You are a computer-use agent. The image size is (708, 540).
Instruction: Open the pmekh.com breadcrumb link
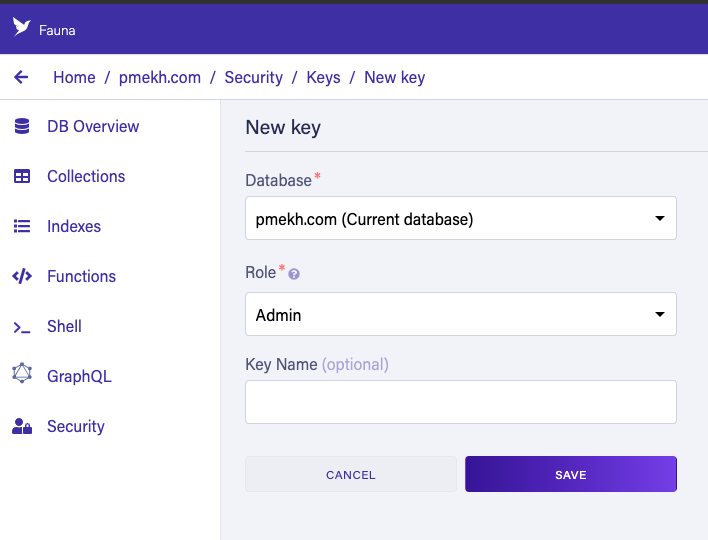point(160,77)
